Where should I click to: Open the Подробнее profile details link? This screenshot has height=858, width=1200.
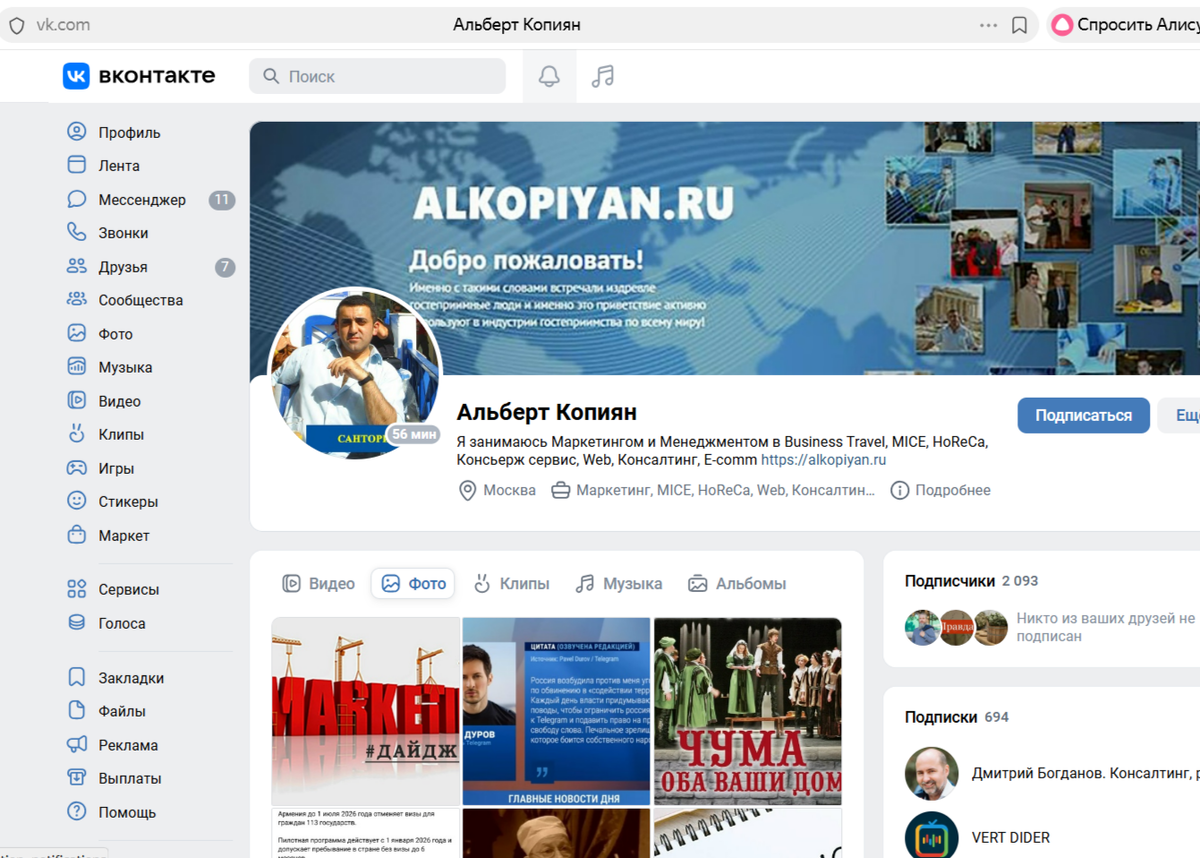(x=941, y=490)
